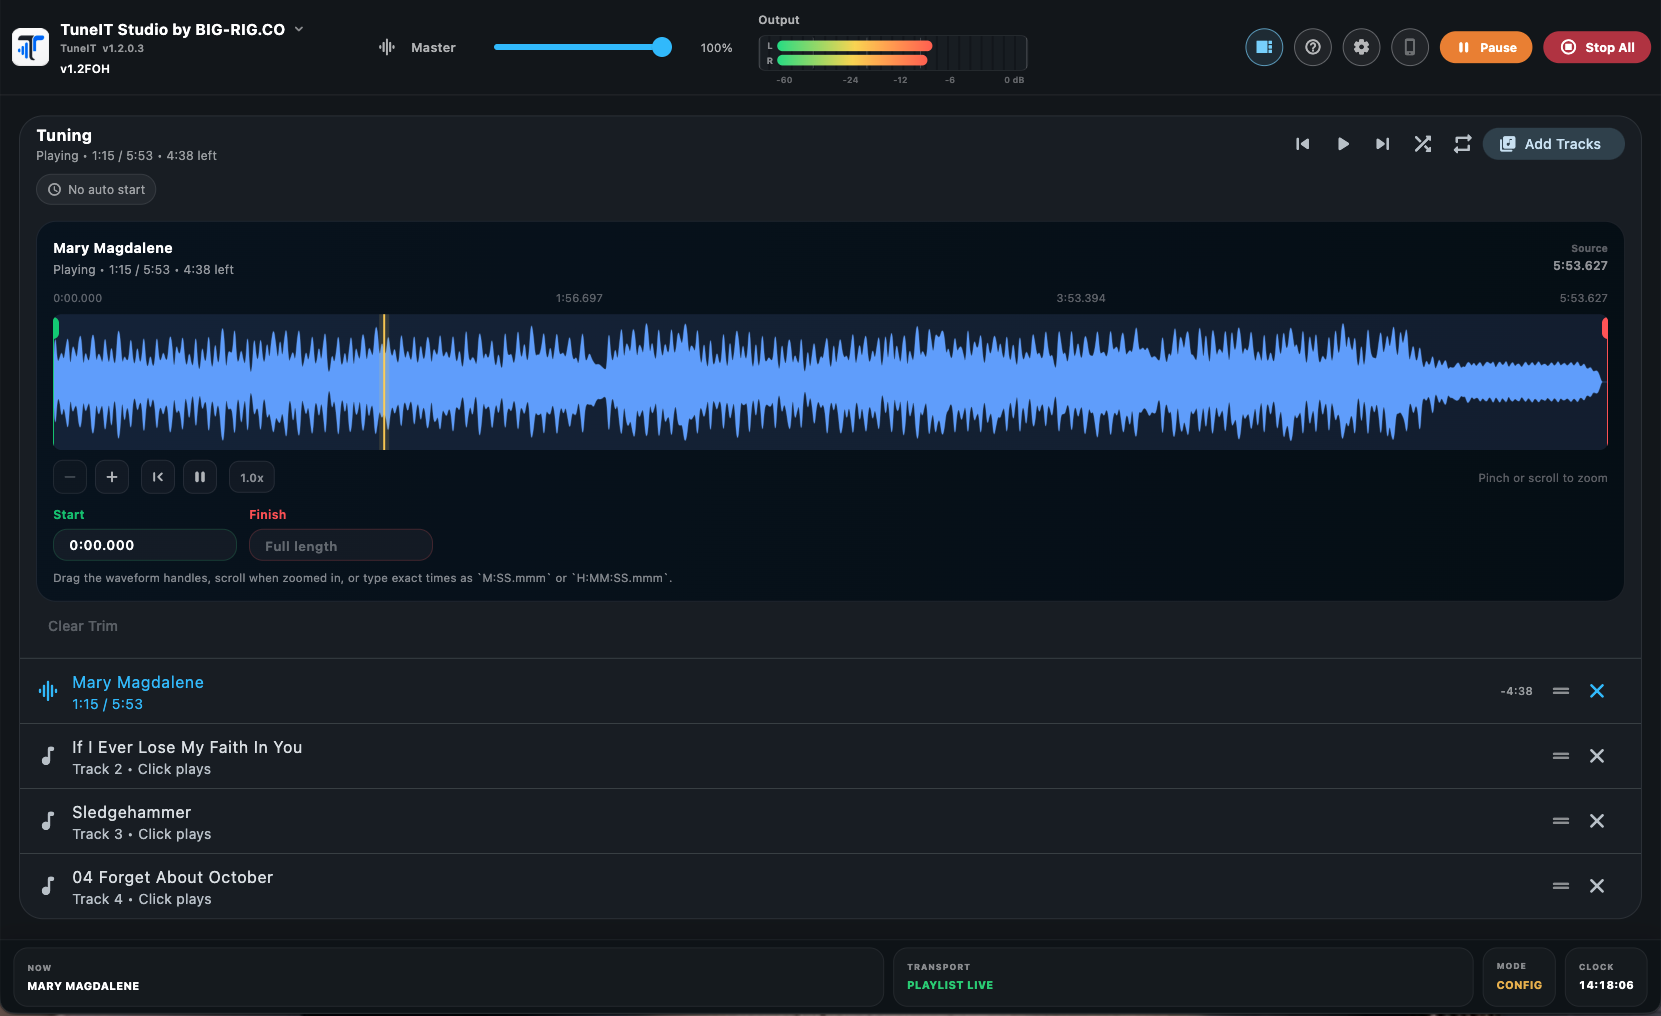The height and width of the screenshot is (1016, 1661).
Task: Click the 100% master volume value
Action: point(716,48)
